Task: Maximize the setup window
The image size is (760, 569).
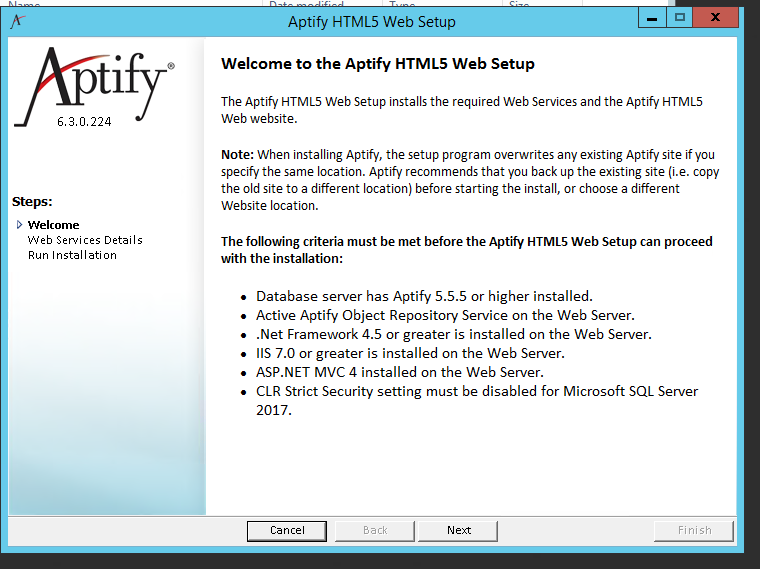Action: tap(680, 18)
